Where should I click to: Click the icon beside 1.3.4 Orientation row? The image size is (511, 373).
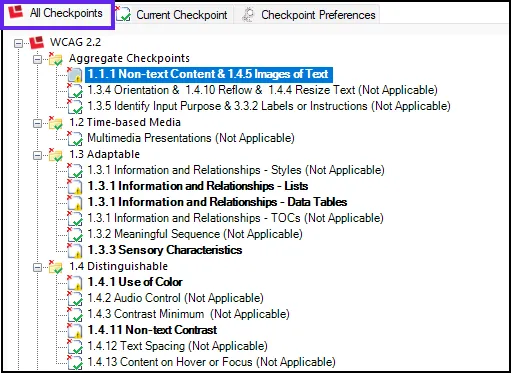(75, 90)
